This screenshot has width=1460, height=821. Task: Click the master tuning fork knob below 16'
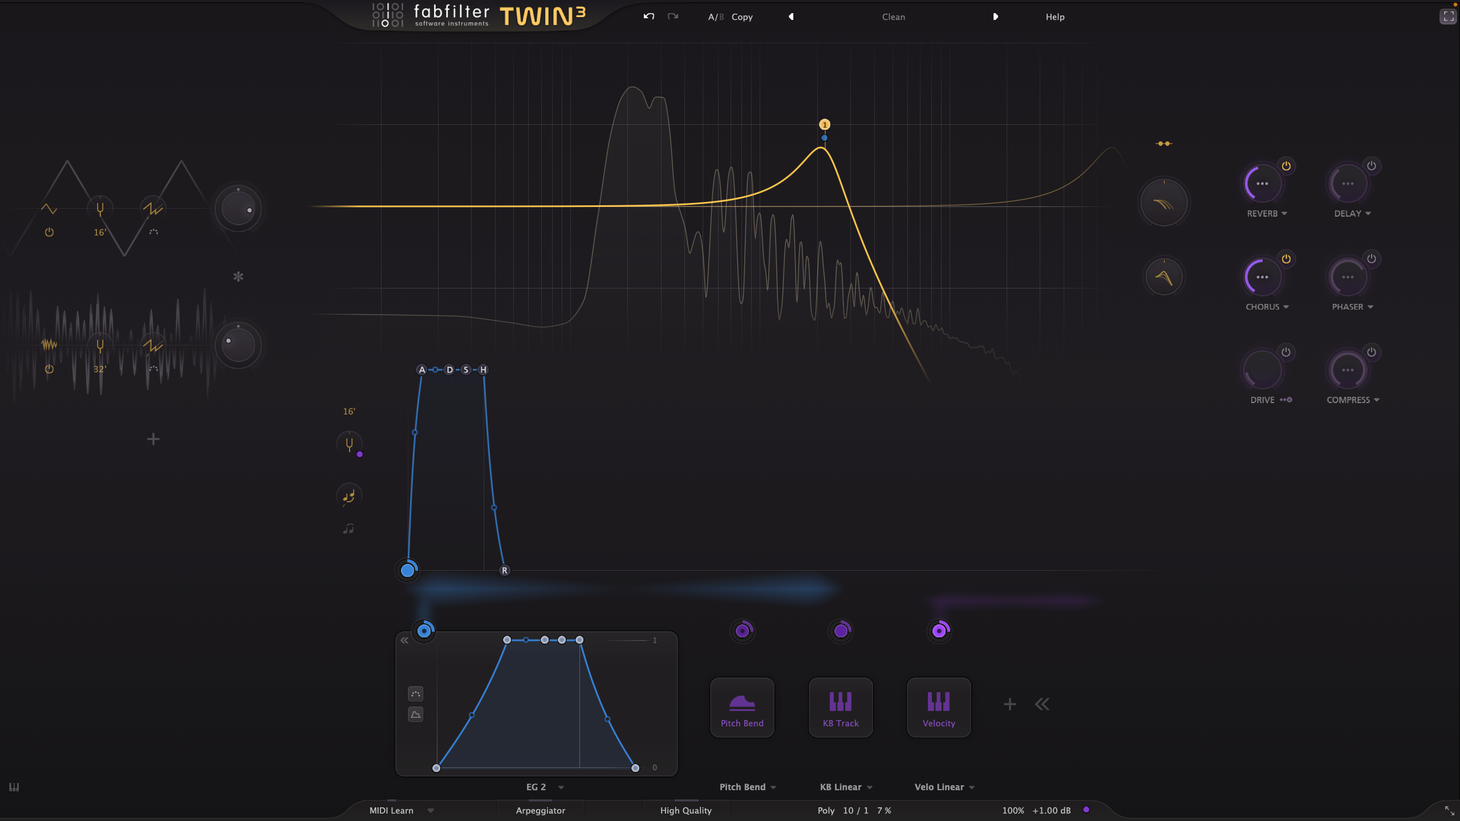click(x=349, y=444)
